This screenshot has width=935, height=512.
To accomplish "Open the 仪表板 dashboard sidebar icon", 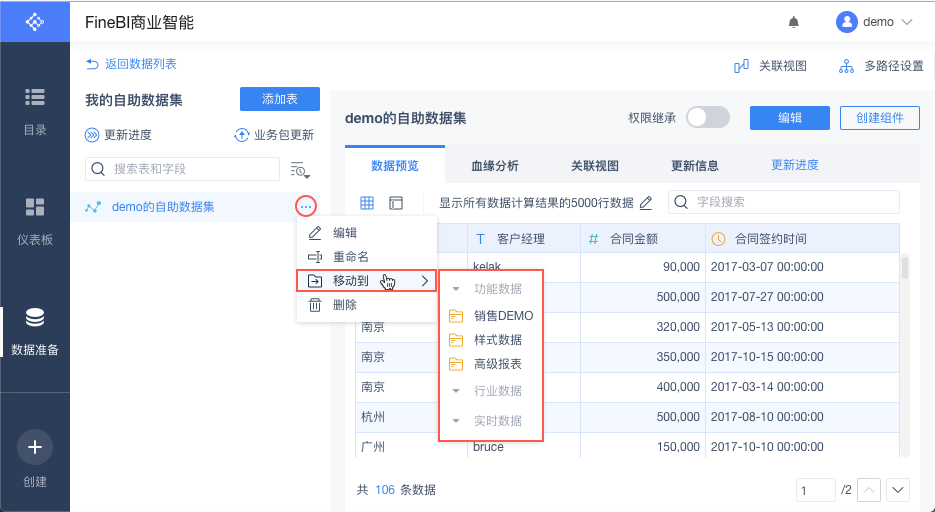I will [x=35, y=207].
